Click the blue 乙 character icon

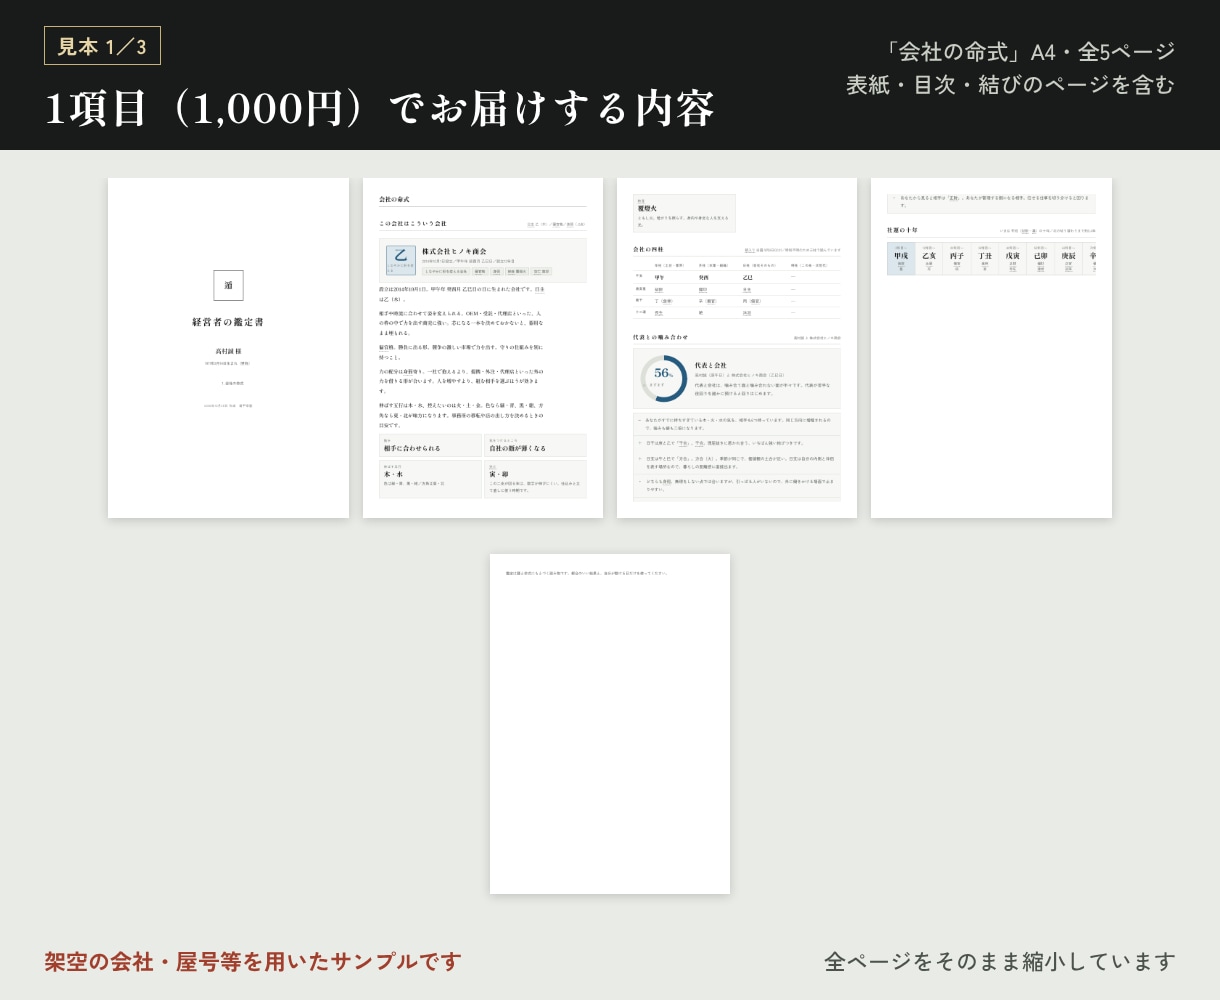pyautogui.click(x=401, y=260)
